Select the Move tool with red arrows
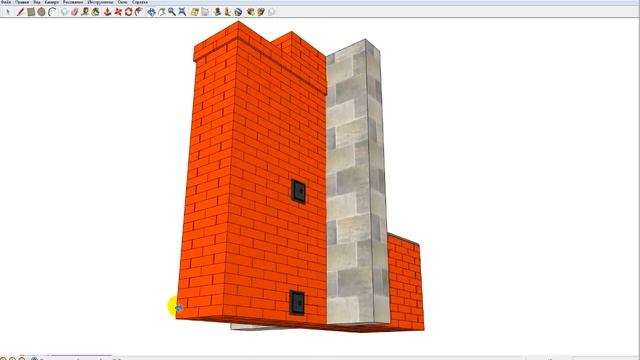The image size is (640, 360). [118, 12]
